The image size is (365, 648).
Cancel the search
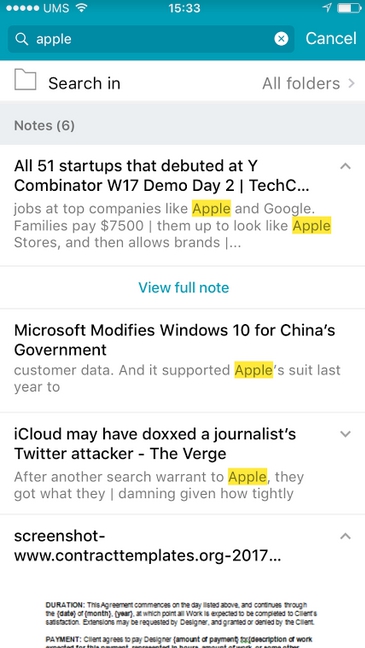click(331, 38)
